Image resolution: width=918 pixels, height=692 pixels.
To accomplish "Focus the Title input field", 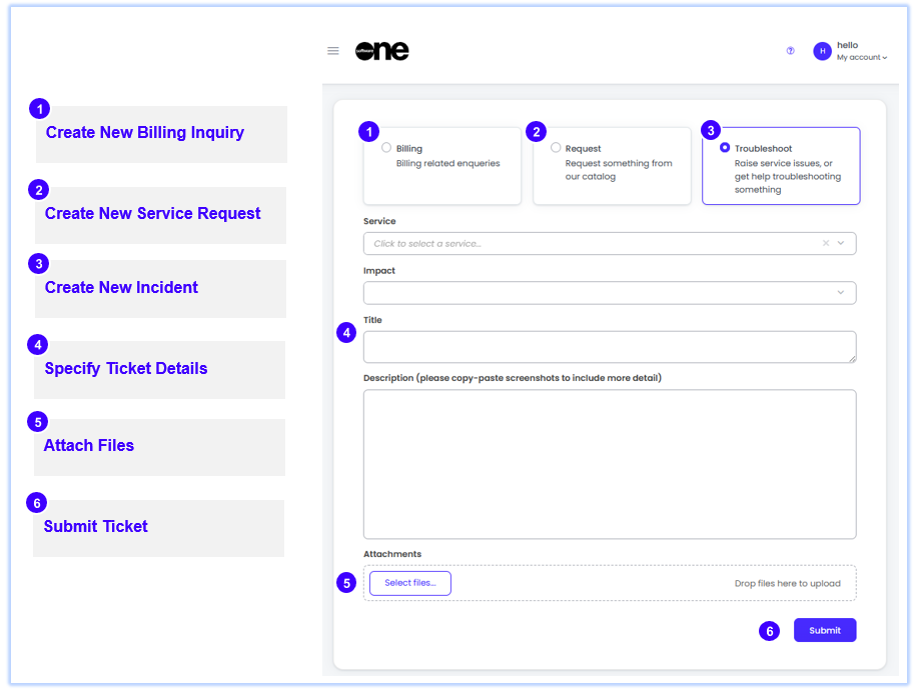I will coord(609,346).
